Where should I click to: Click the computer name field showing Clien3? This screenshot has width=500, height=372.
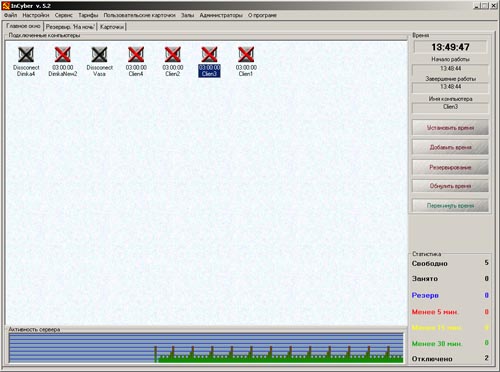pyautogui.click(x=450, y=107)
